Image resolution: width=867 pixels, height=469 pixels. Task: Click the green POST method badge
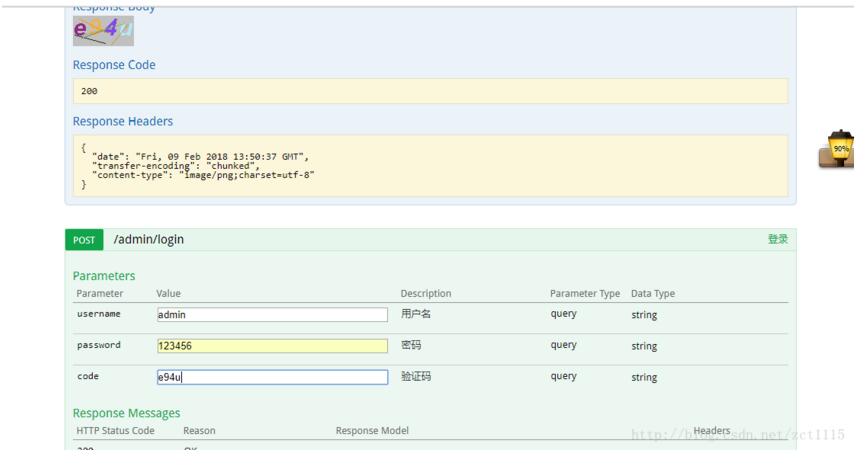pos(84,240)
